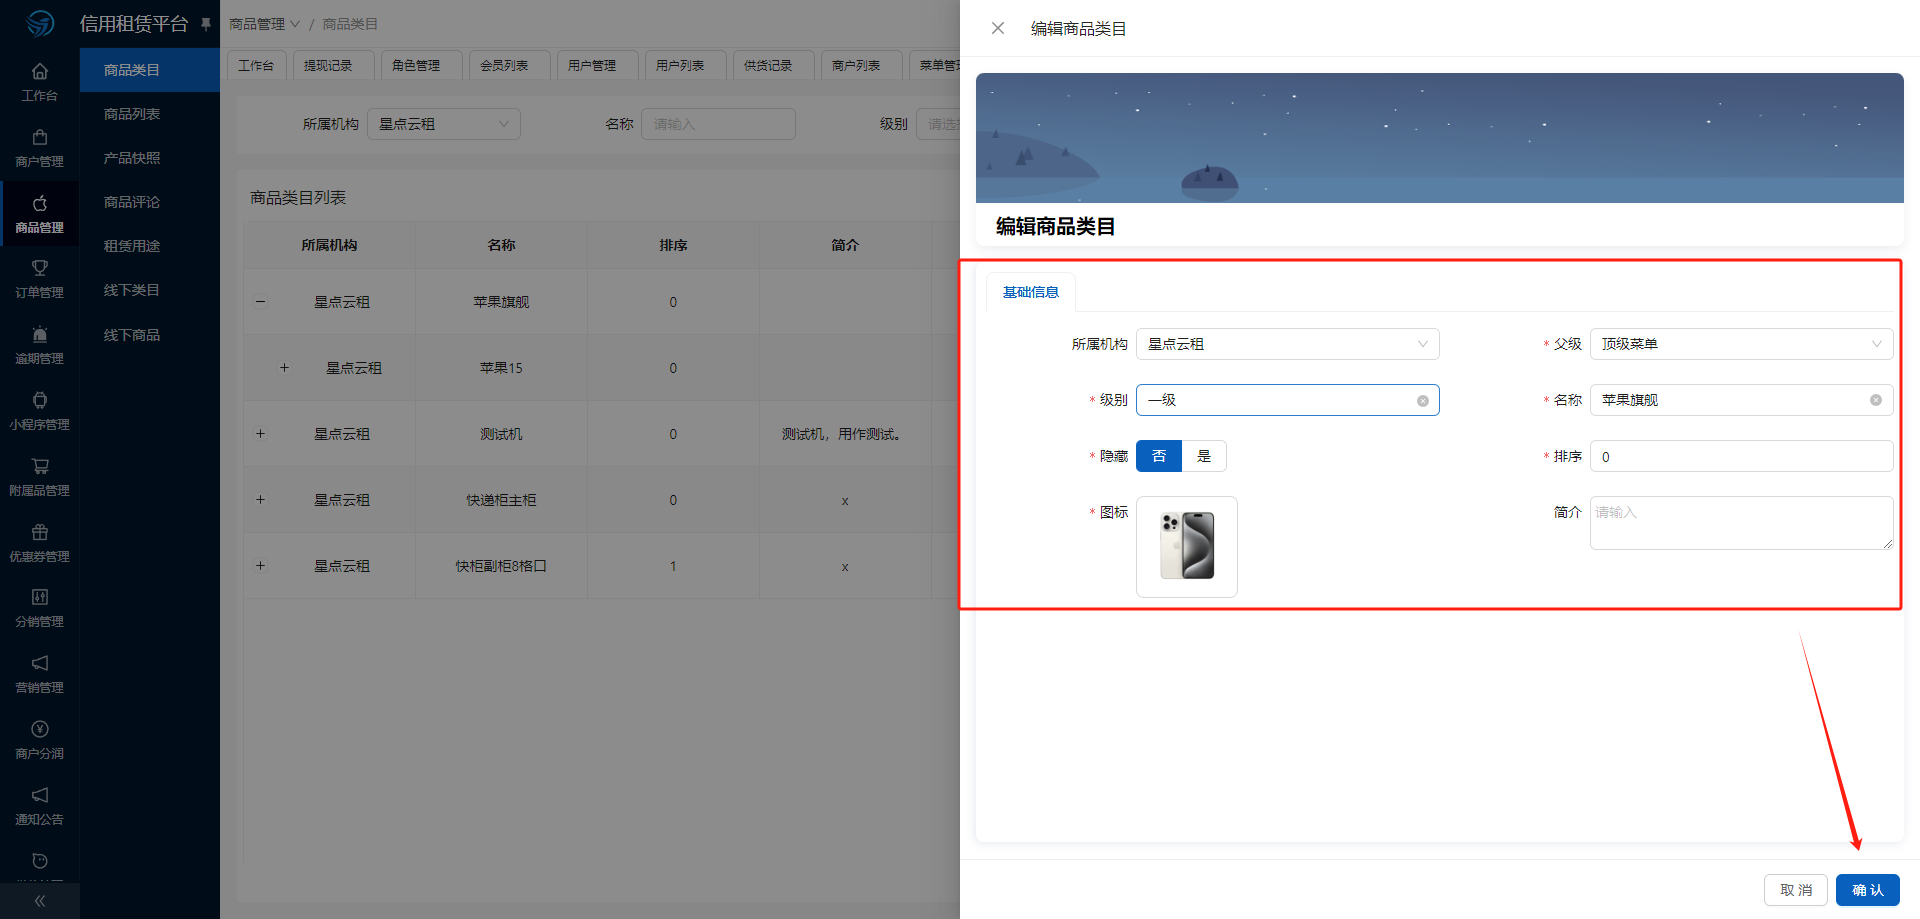Close the 编辑商品类目 drawer with X

pyautogui.click(x=998, y=28)
